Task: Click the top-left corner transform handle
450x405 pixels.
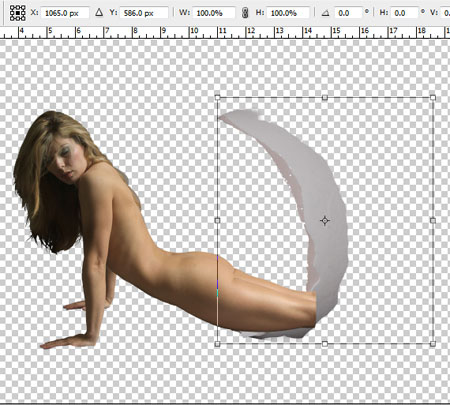Action: point(217,97)
